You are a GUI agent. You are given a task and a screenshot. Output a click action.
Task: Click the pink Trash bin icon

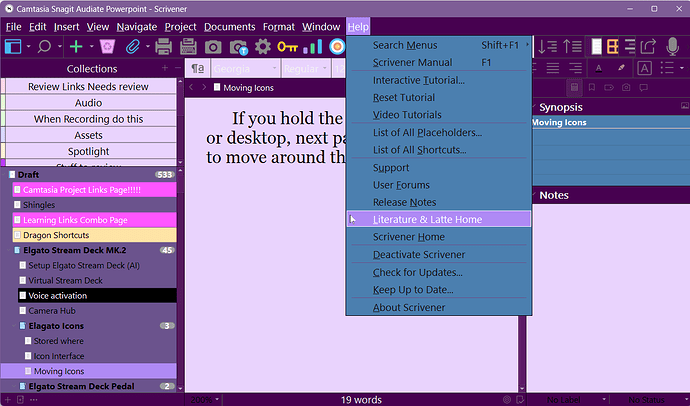(x=107, y=46)
